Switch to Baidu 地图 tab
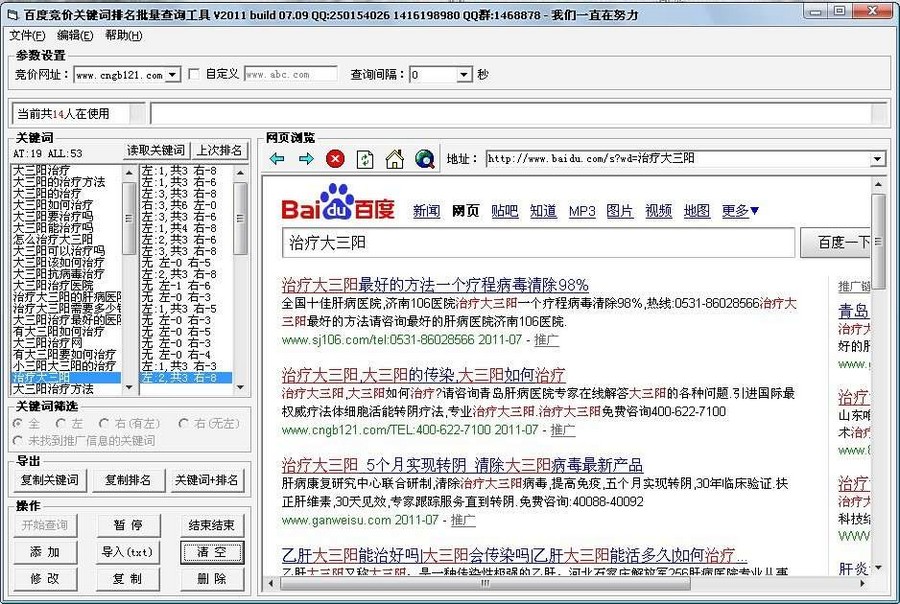The image size is (900, 604). 697,211
